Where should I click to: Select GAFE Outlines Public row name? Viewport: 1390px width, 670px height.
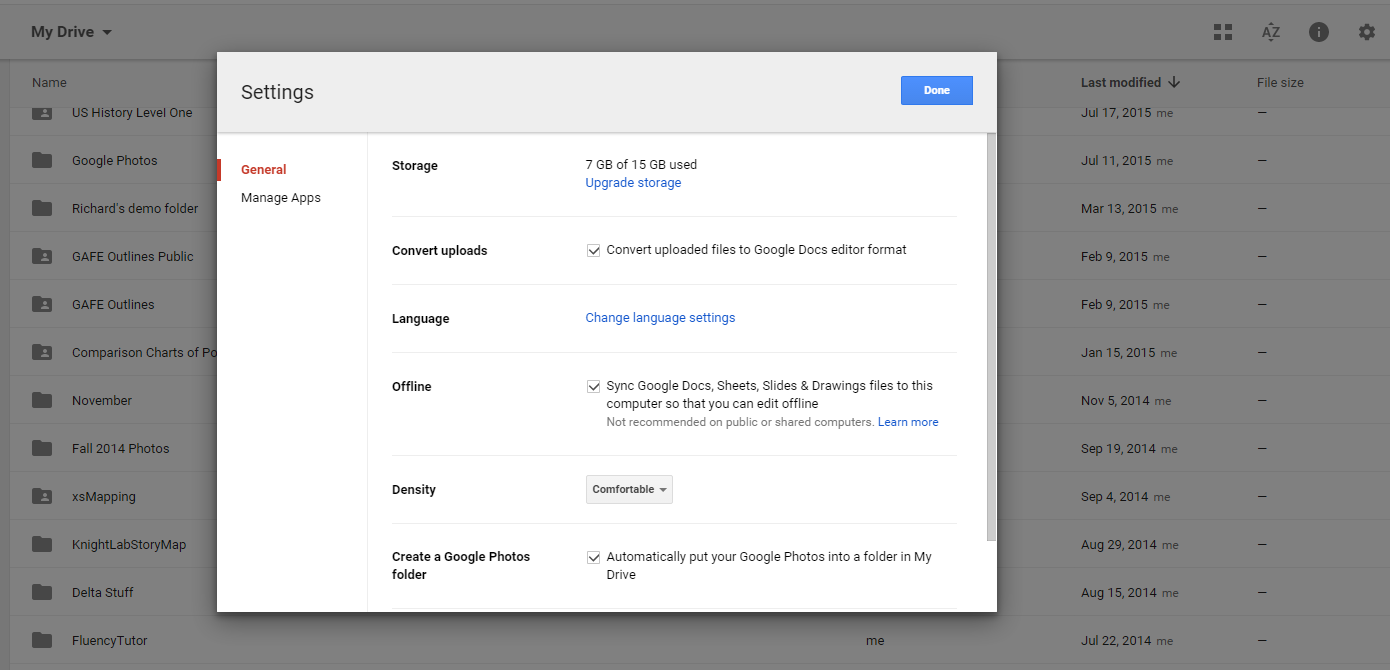(x=133, y=257)
